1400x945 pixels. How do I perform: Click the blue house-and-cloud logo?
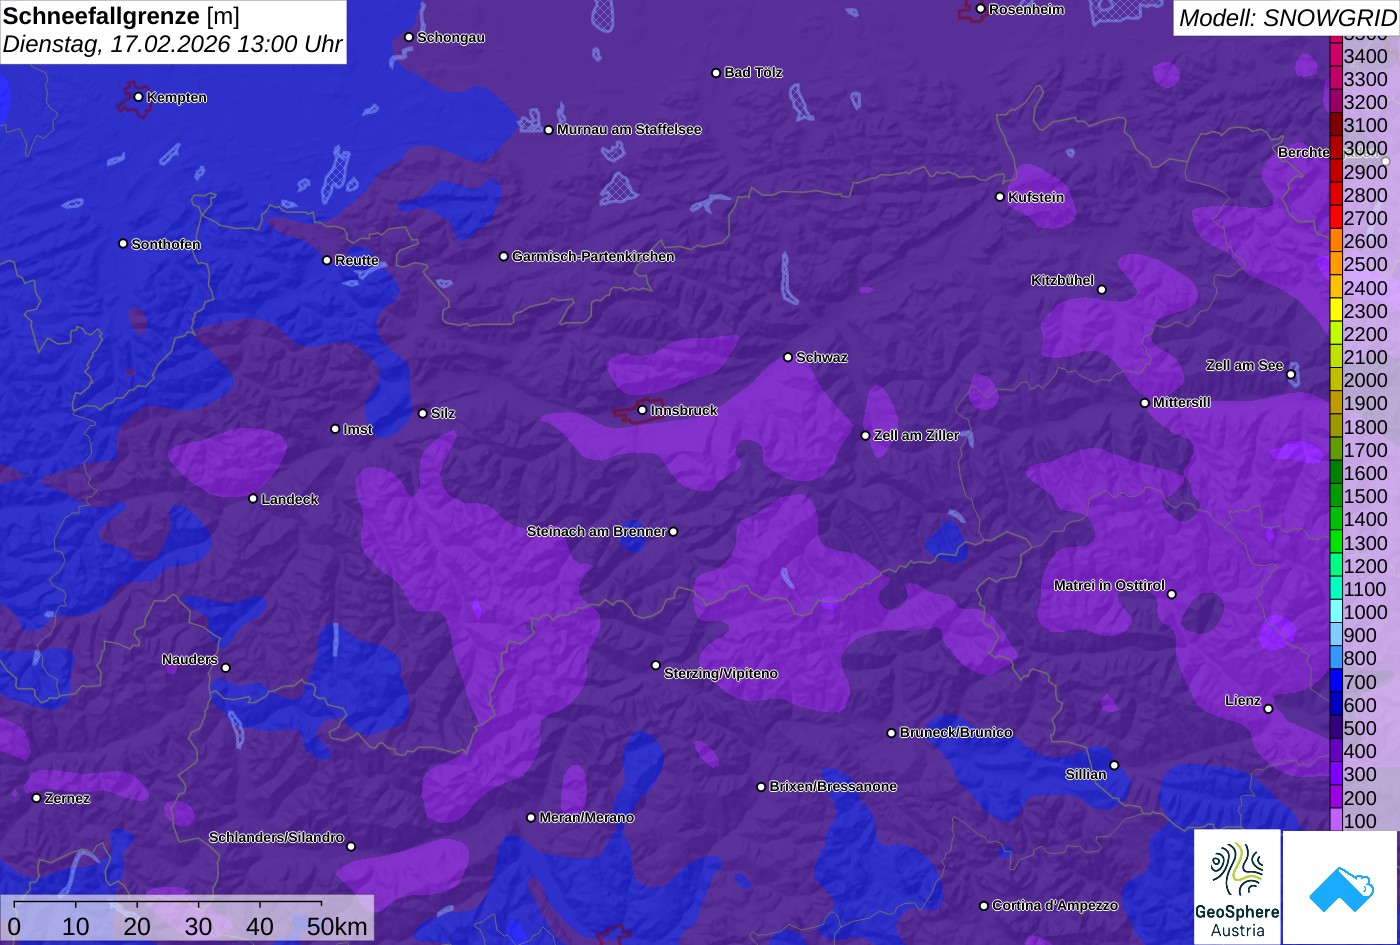coord(1342,887)
